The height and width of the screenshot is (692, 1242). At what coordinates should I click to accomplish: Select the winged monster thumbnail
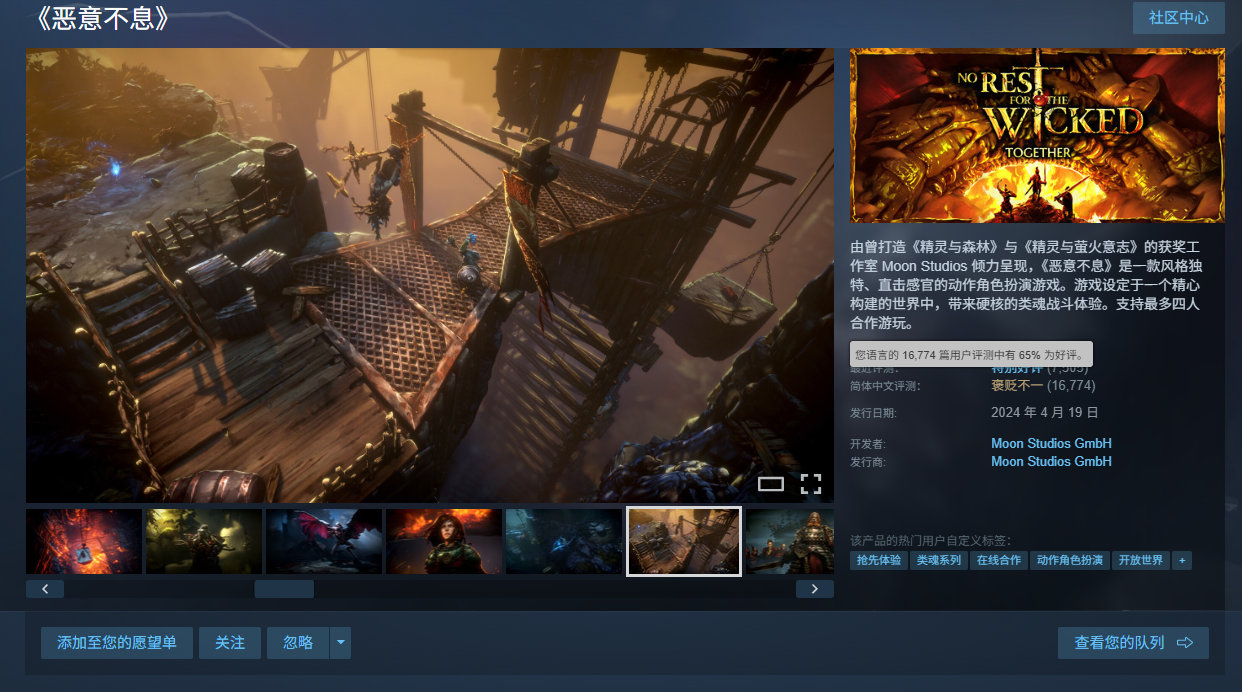point(324,541)
